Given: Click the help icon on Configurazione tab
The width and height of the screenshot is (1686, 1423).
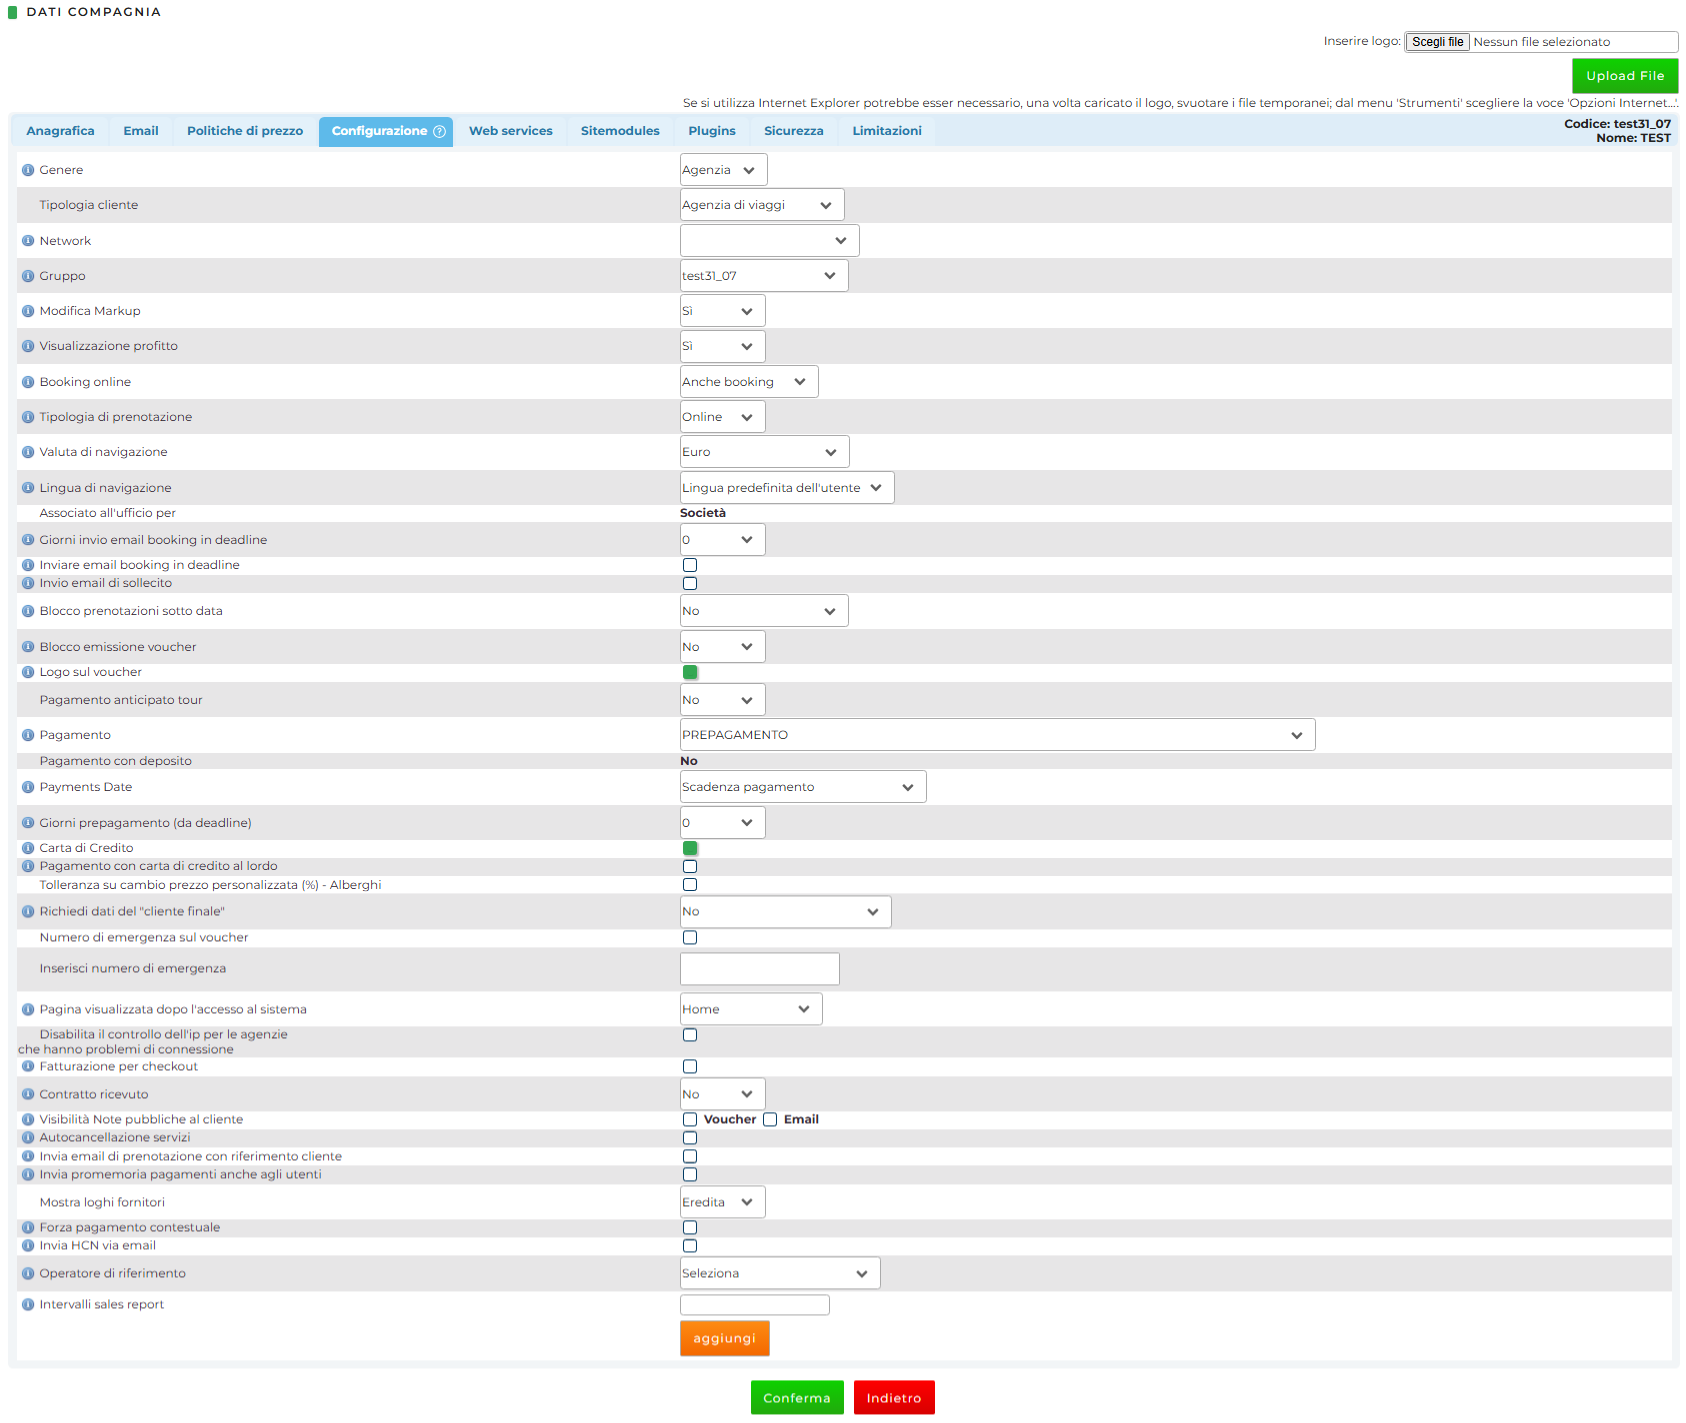Looking at the screenshot, I should 439,132.
